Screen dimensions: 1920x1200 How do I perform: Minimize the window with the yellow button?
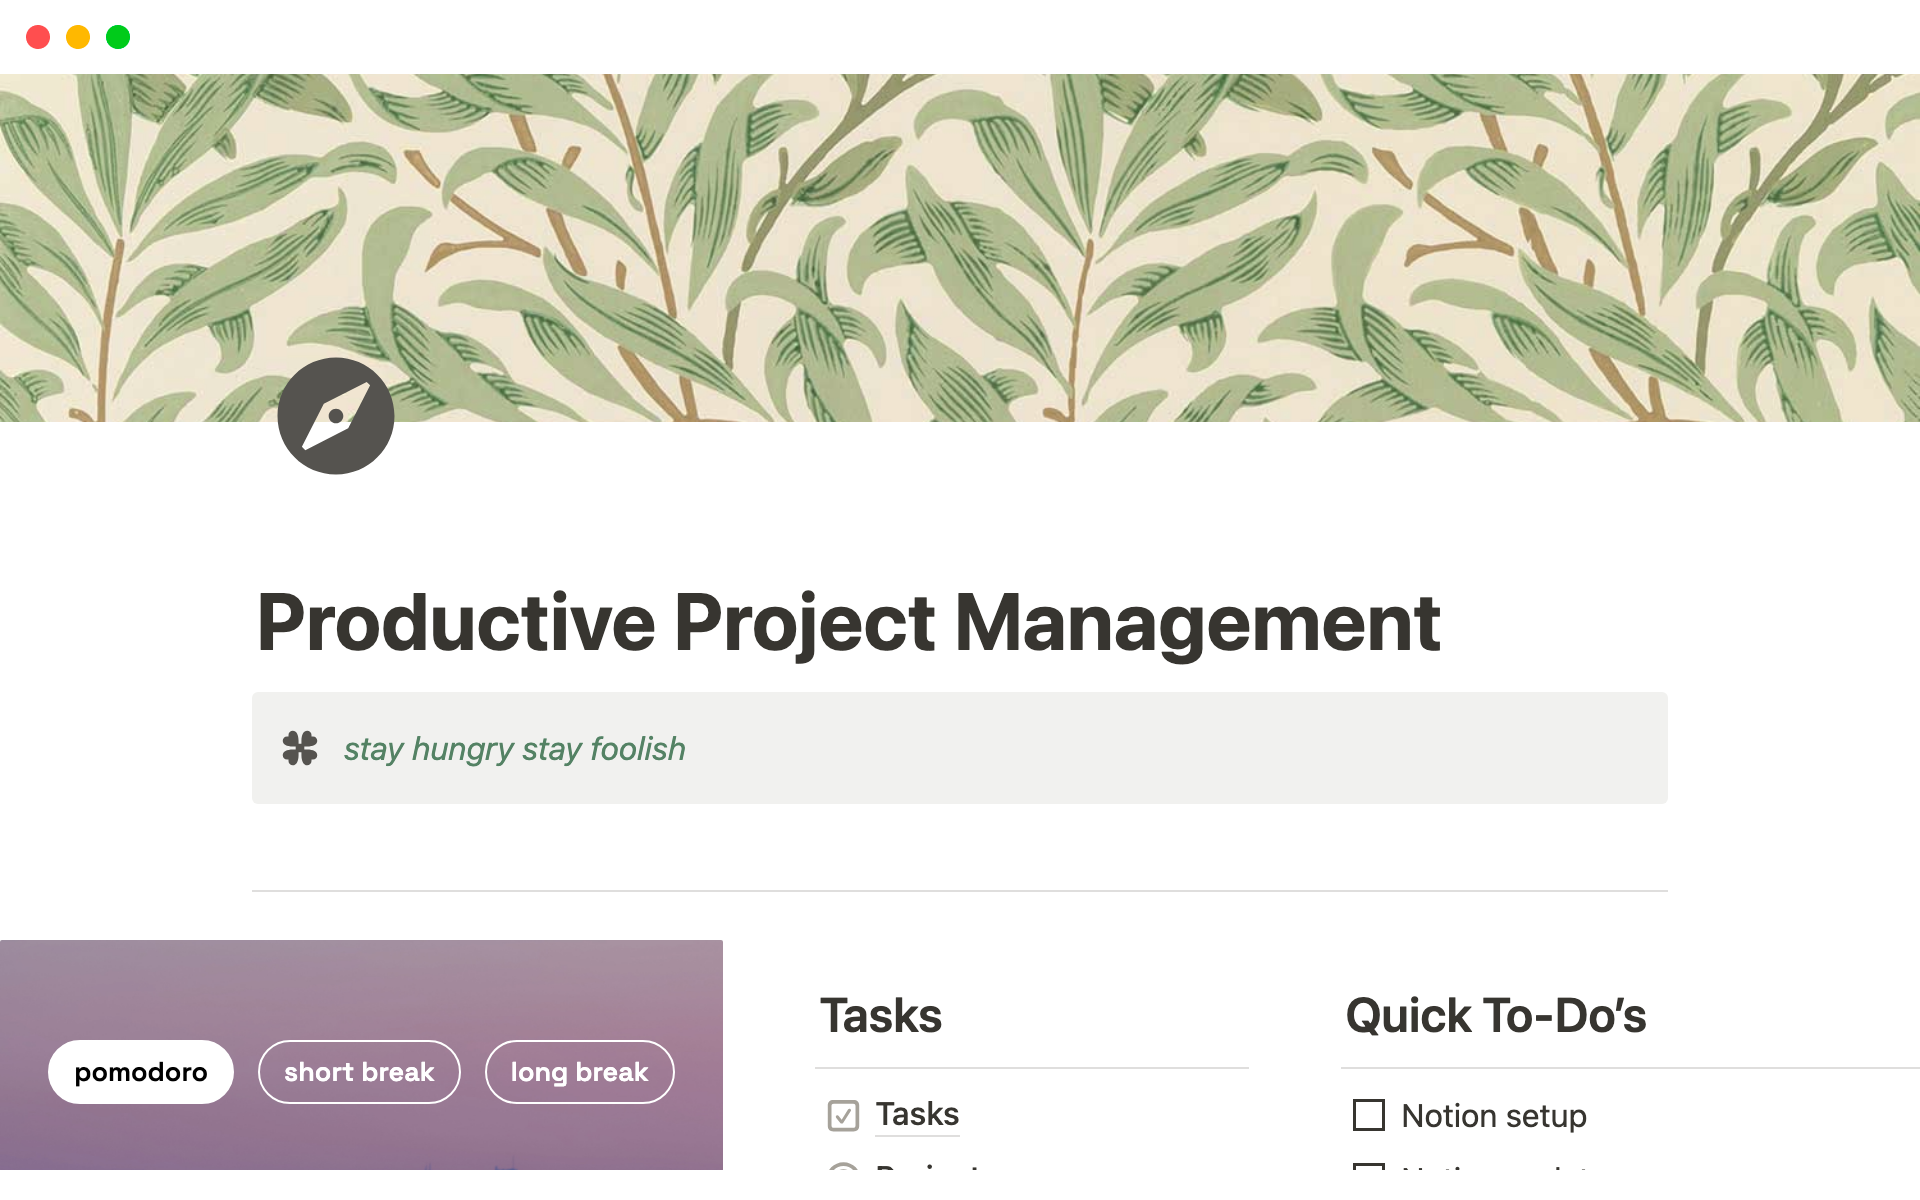click(78, 37)
